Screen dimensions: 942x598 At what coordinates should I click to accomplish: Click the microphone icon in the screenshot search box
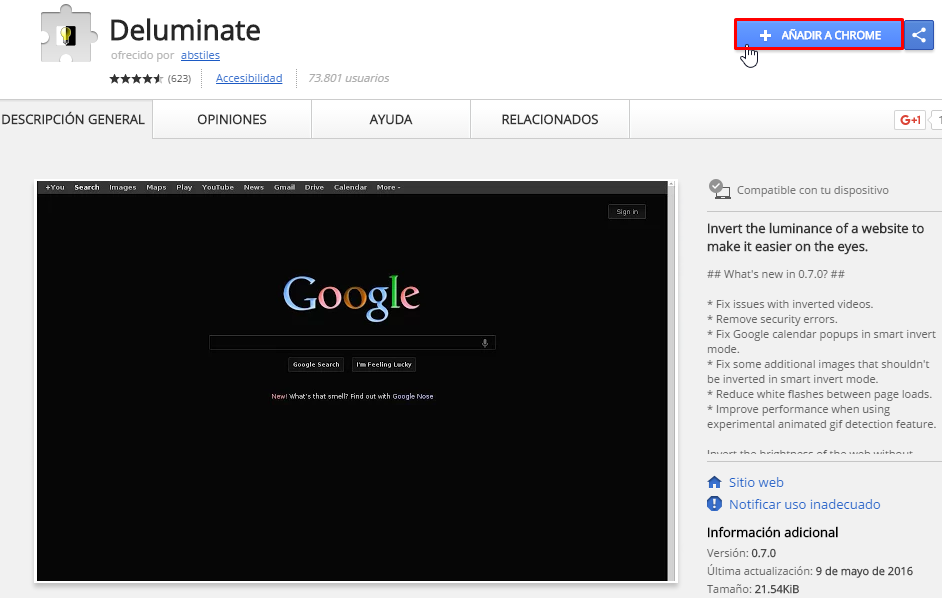[x=485, y=343]
